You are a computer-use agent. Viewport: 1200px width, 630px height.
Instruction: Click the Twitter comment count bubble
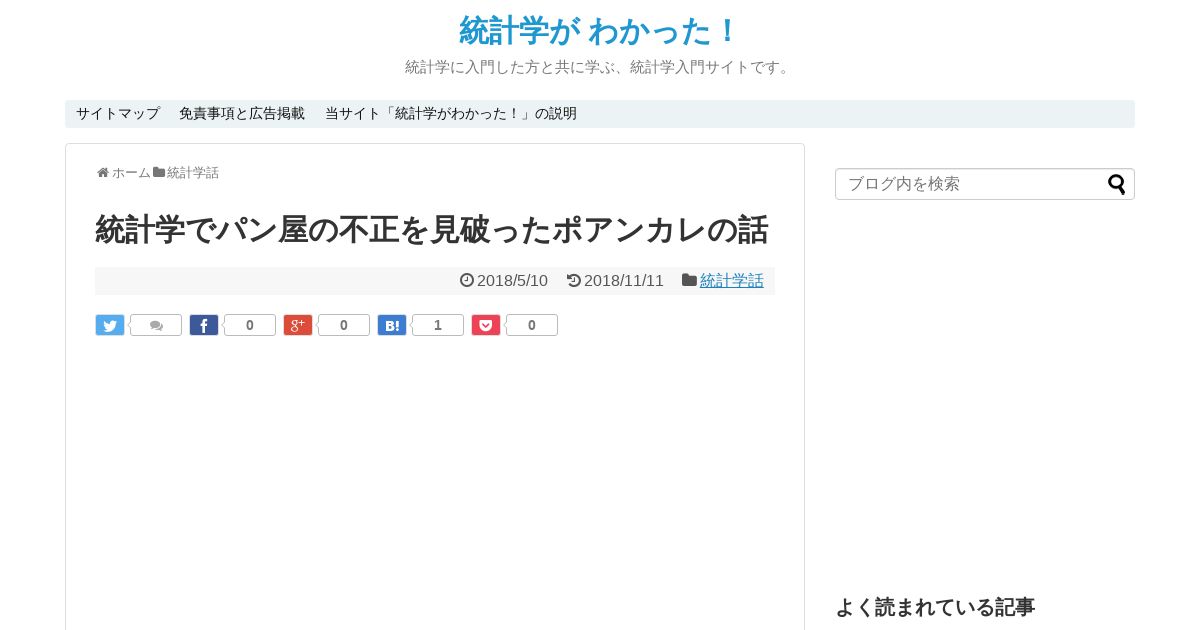tap(156, 325)
